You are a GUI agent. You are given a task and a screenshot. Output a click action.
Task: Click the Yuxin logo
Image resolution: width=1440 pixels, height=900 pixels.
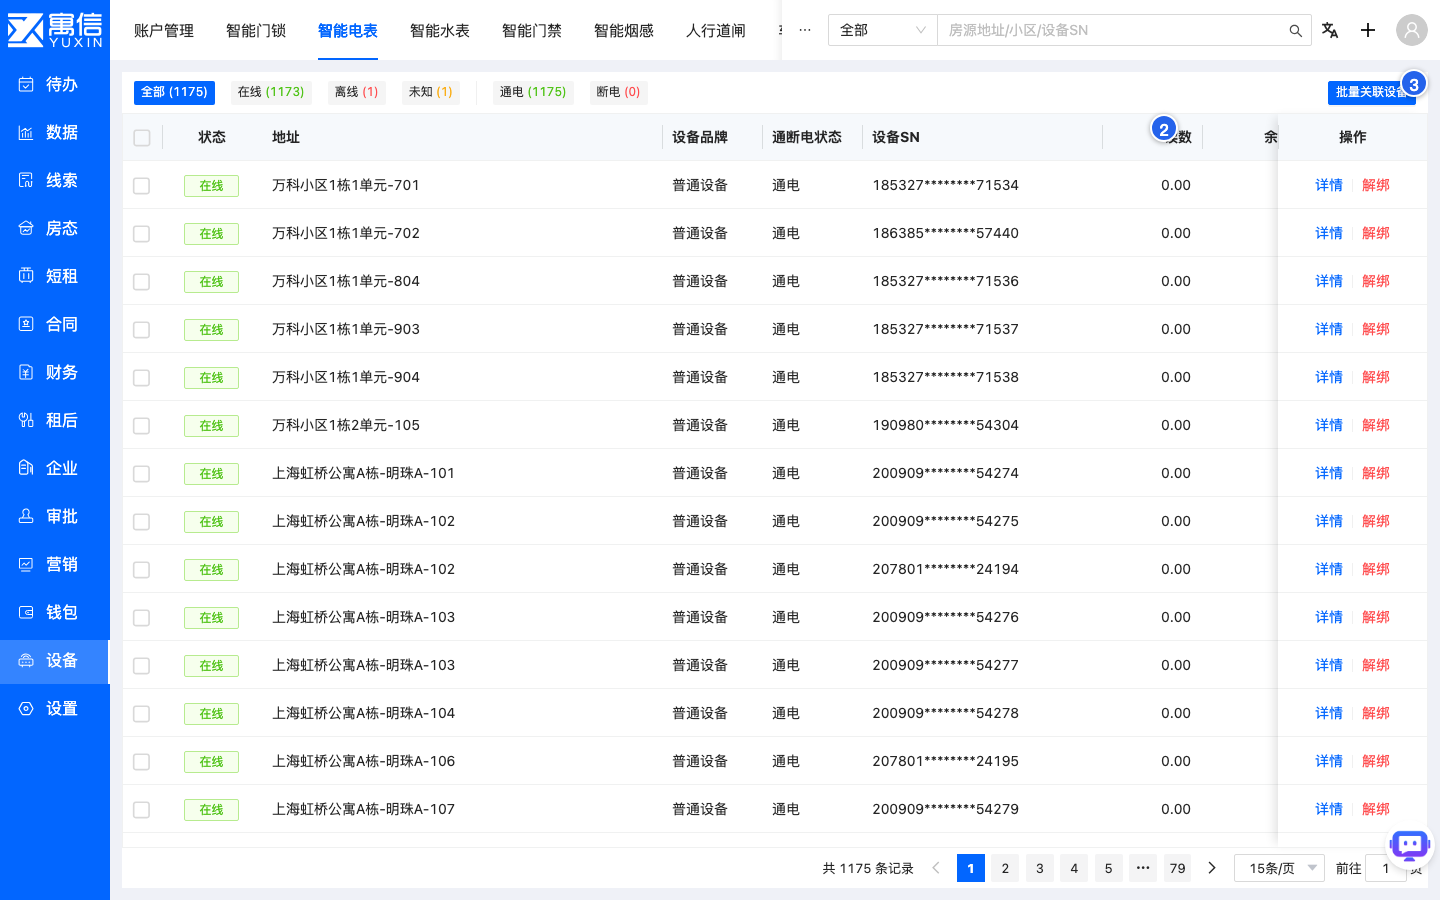point(55,30)
